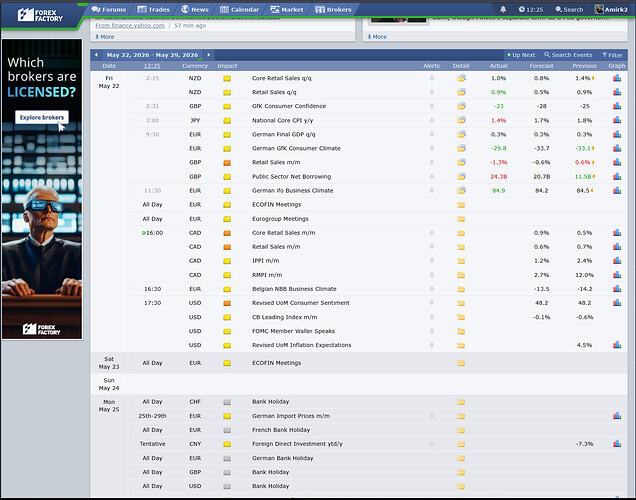Open the Forums menu

pyautogui.click(x=109, y=9)
